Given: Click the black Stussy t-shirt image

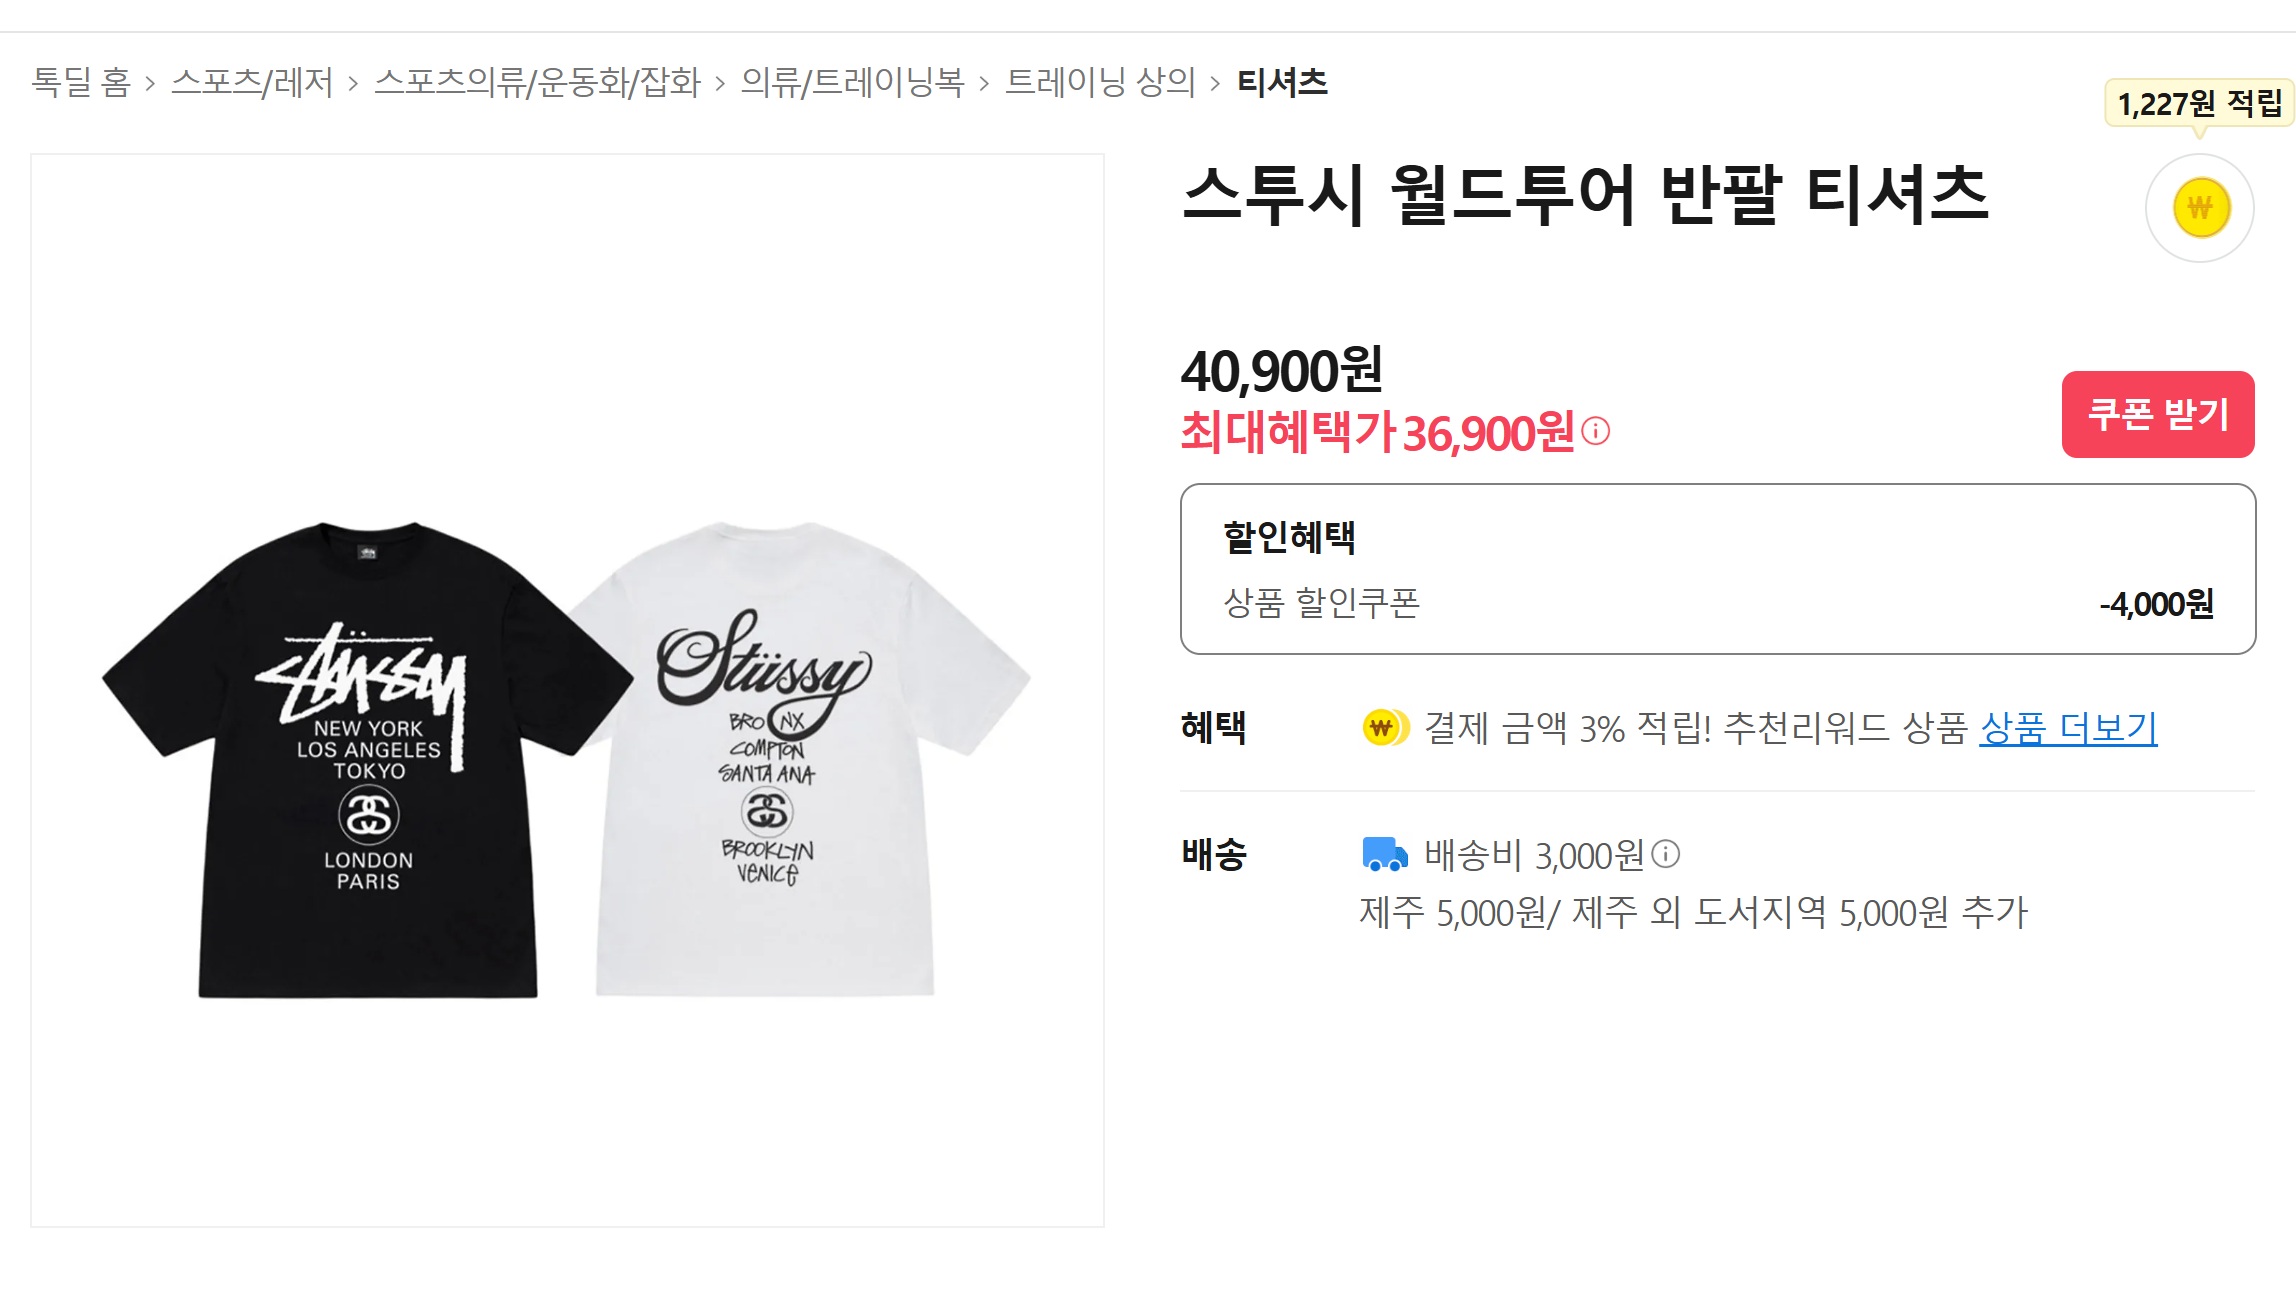Looking at the screenshot, I should [x=369, y=760].
